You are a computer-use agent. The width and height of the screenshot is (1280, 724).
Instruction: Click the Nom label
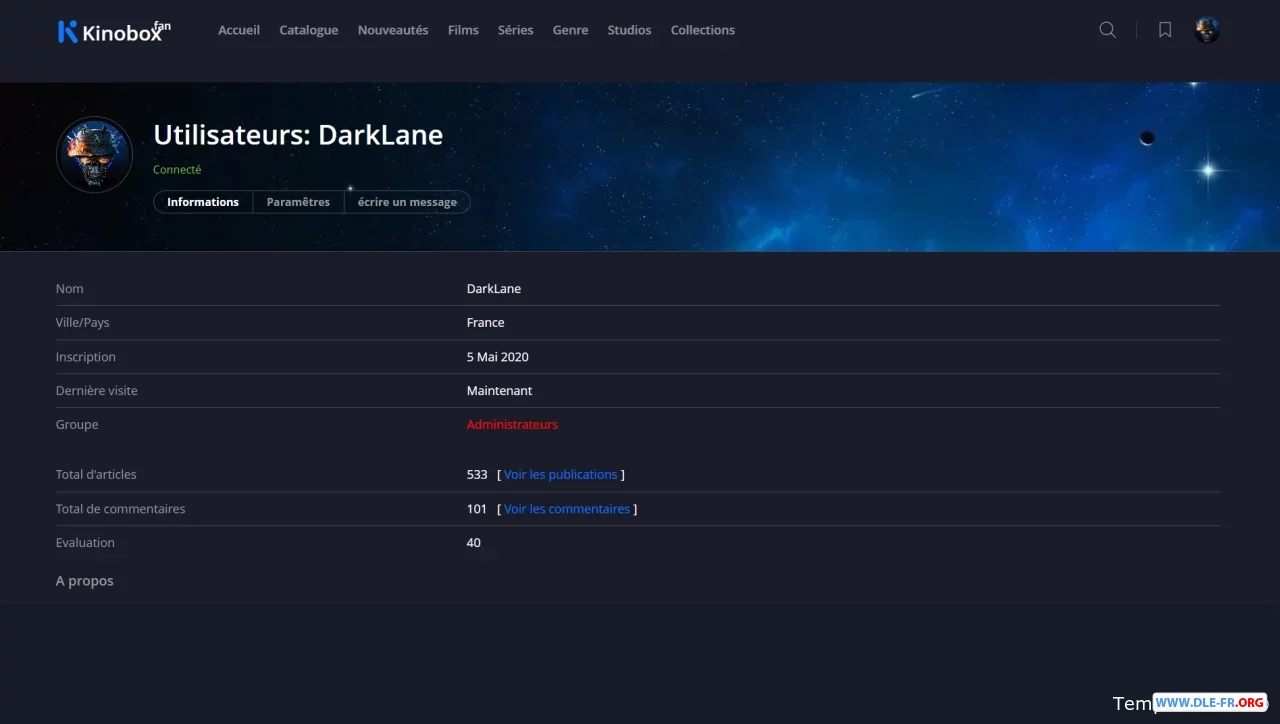tap(70, 289)
